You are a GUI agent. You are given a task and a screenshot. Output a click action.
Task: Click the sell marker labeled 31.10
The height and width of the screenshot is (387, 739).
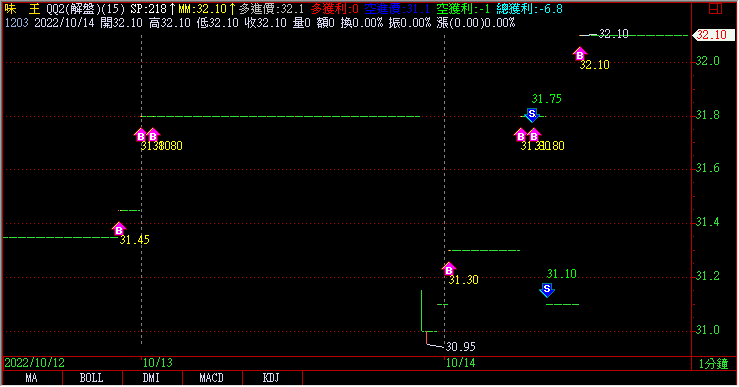point(547,289)
